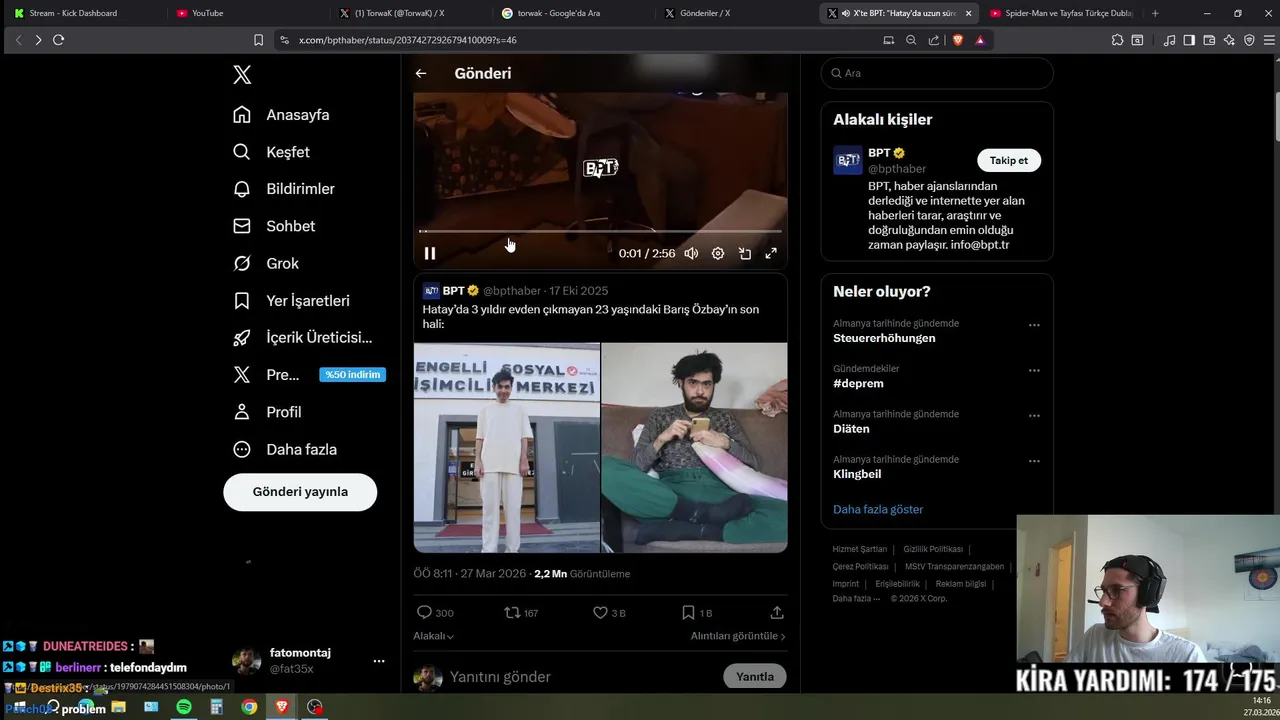Open fatomontaj account menu dots
This screenshot has width=1280, height=720.
(x=379, y=661)
